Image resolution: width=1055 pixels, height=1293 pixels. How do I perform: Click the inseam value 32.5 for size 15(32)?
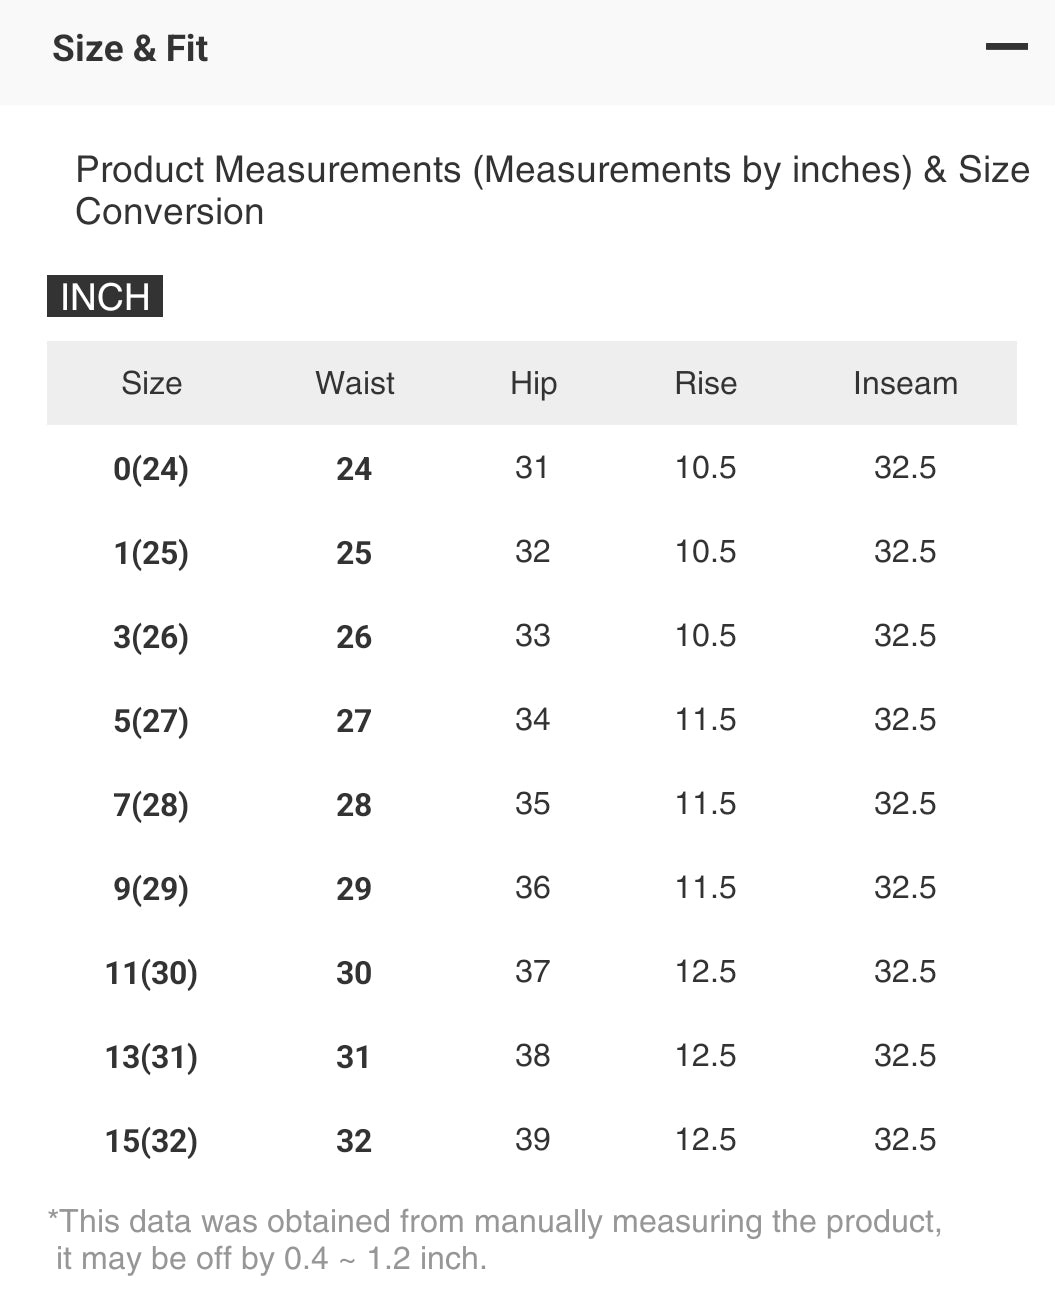(905, 1139)
